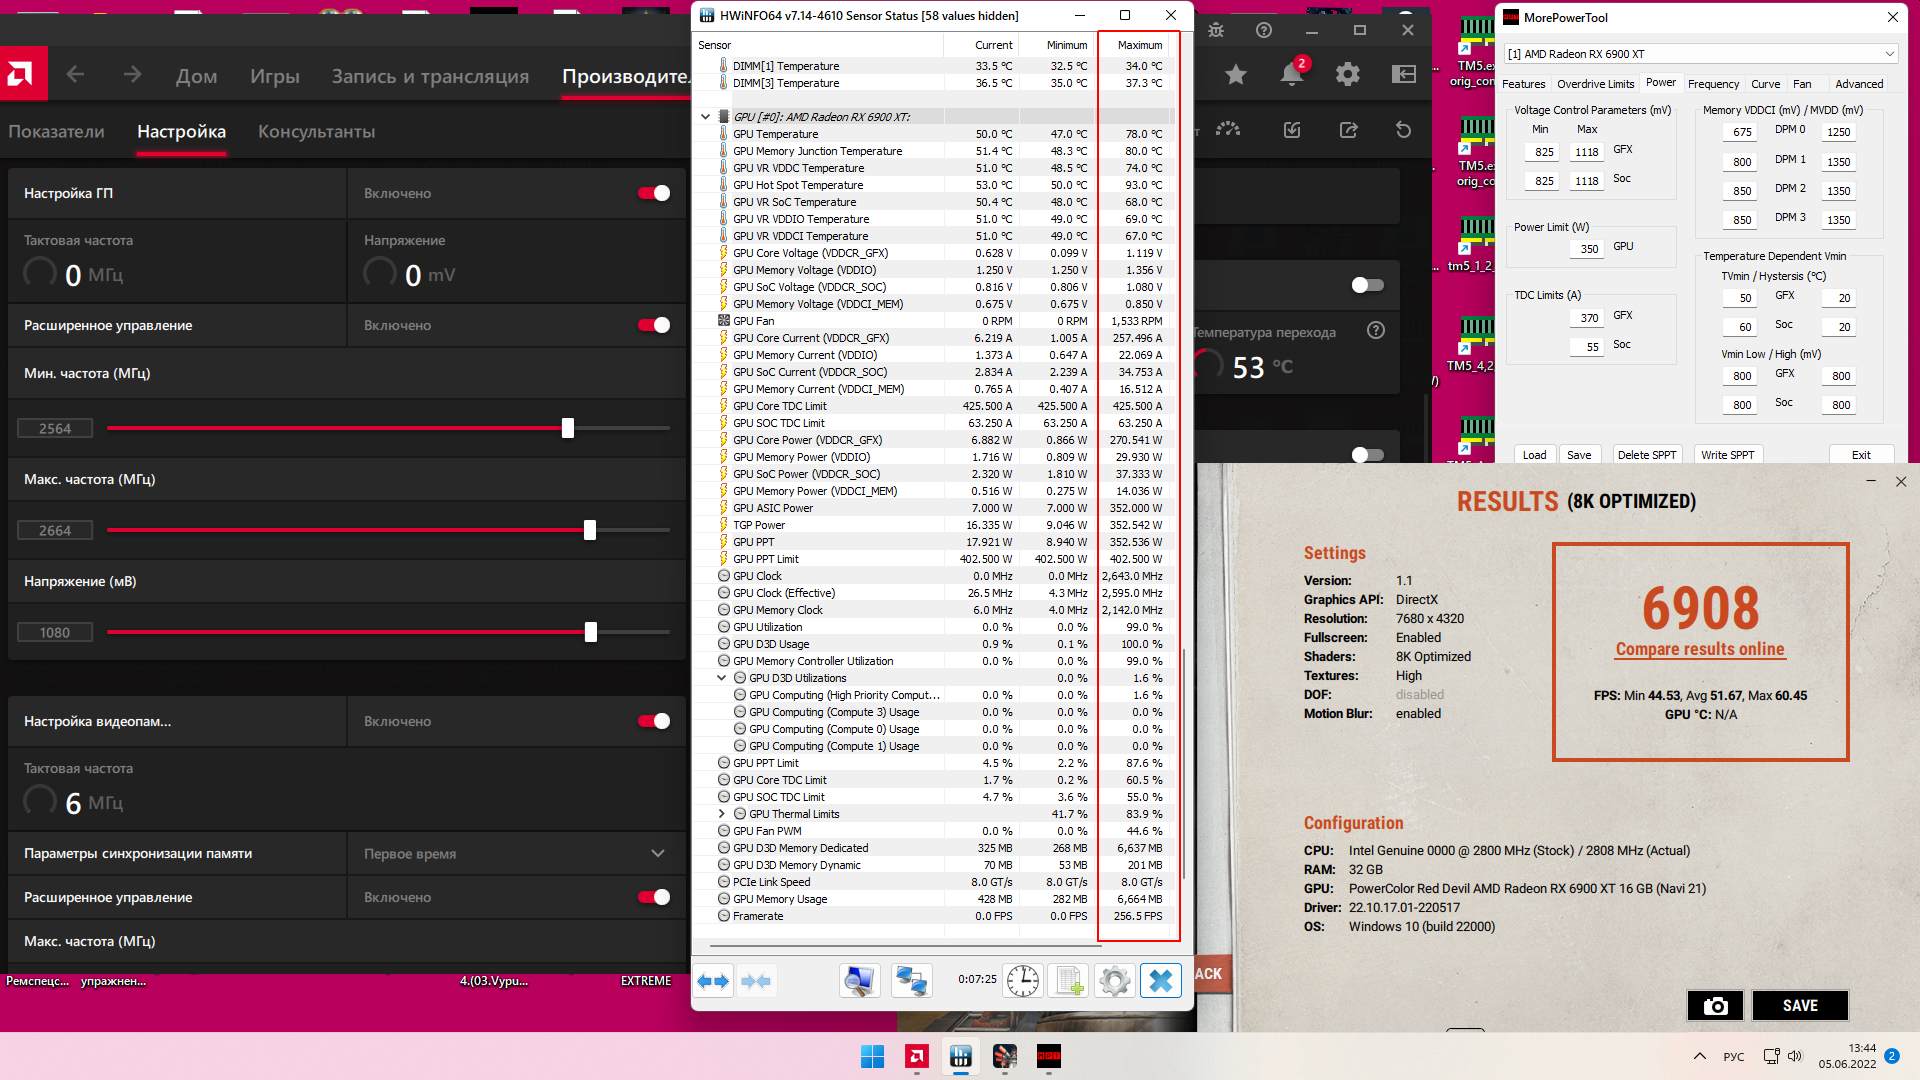Click the HWiNFO log file icon
1920x1080 pixels.
pos(1068,981)
